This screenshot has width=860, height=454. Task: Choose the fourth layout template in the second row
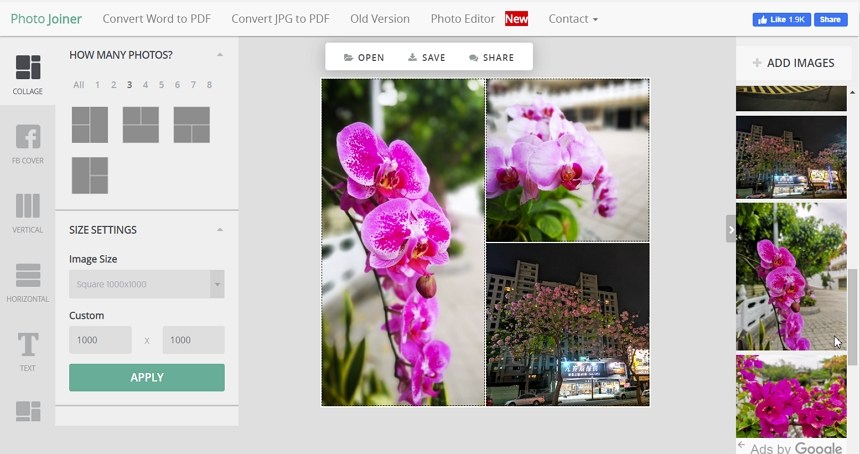tap(89, 175)
